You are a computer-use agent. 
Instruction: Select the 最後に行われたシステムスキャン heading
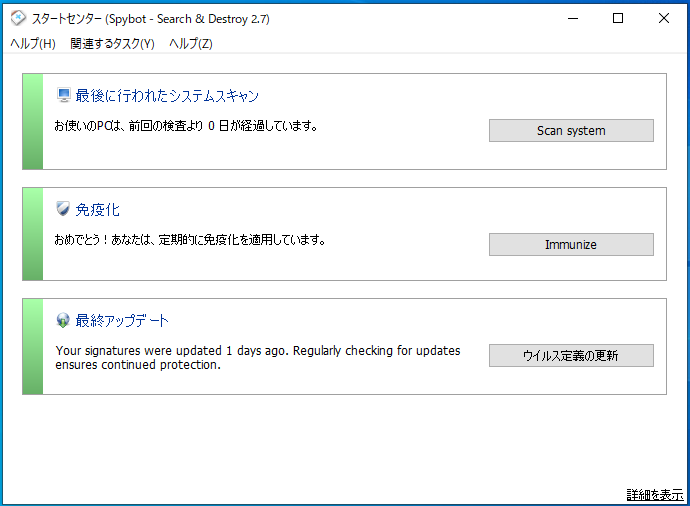click(167, 96)
